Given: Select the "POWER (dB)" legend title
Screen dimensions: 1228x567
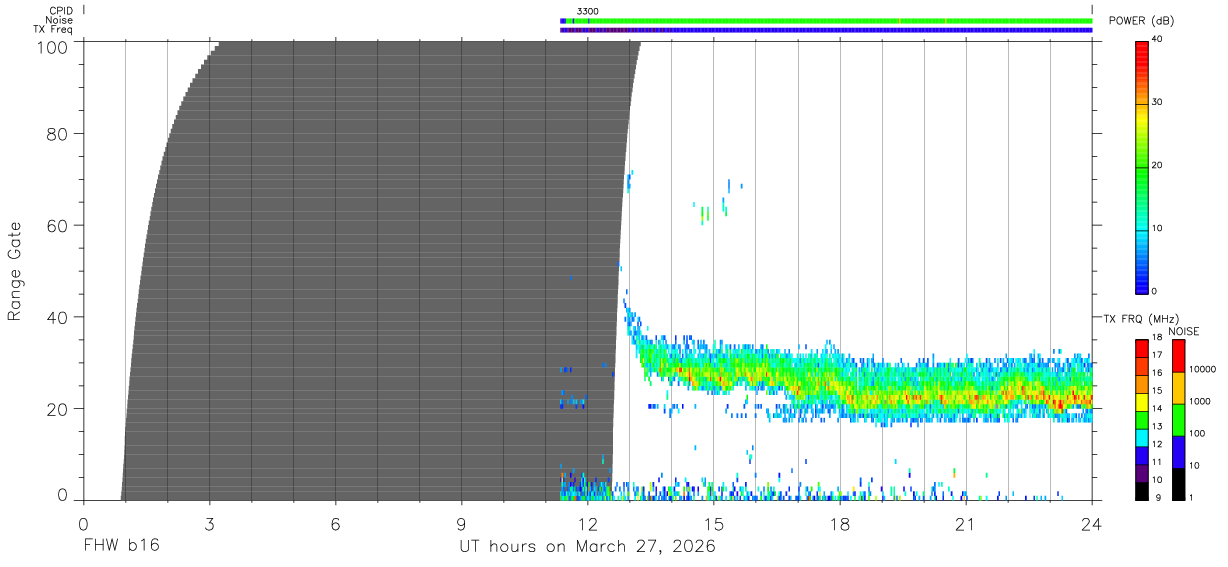Looking at the screenshot, I should point(1141,20).
